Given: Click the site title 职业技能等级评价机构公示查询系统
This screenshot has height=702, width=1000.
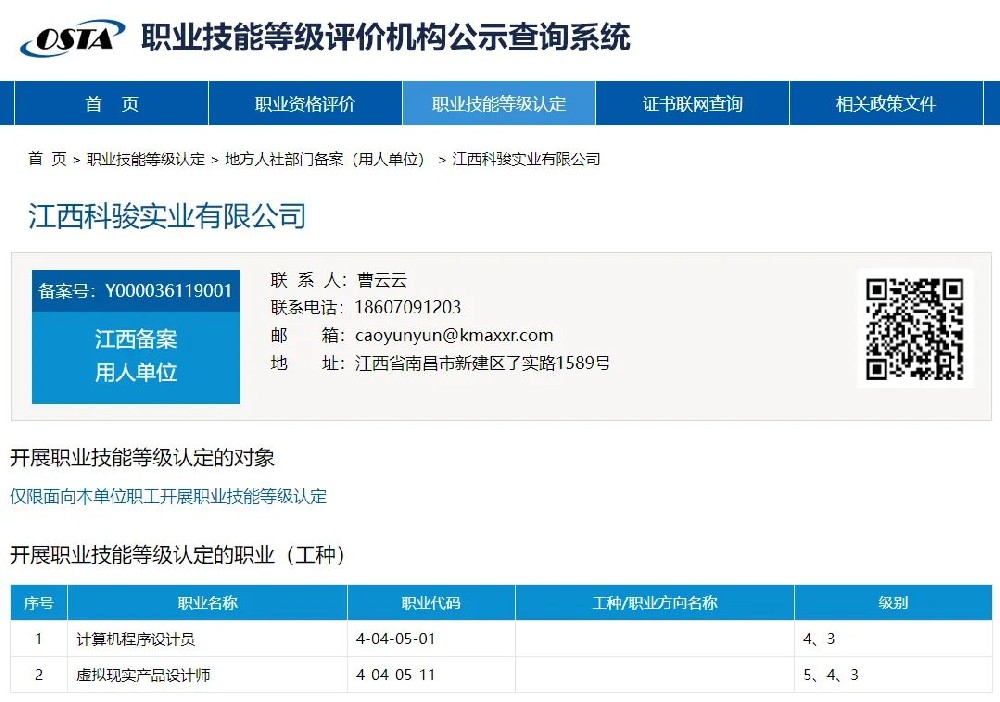Looking at the screenshot, I should 386,37.
